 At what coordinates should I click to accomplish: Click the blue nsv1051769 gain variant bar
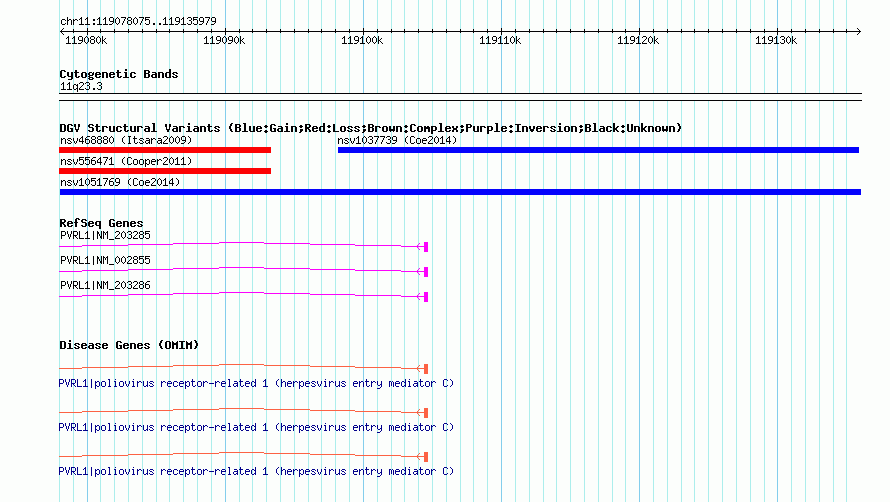tap(460, 192)
